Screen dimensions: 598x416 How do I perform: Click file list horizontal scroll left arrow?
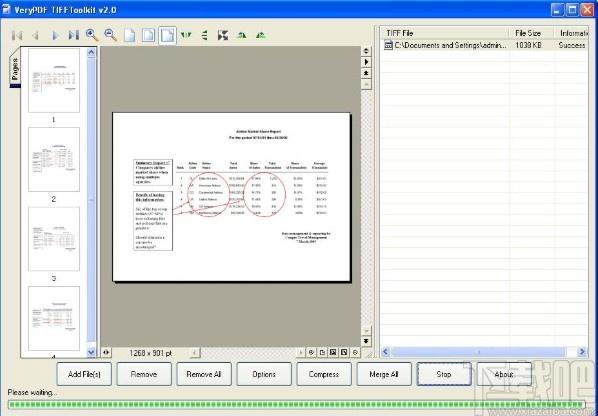[385, 352]
